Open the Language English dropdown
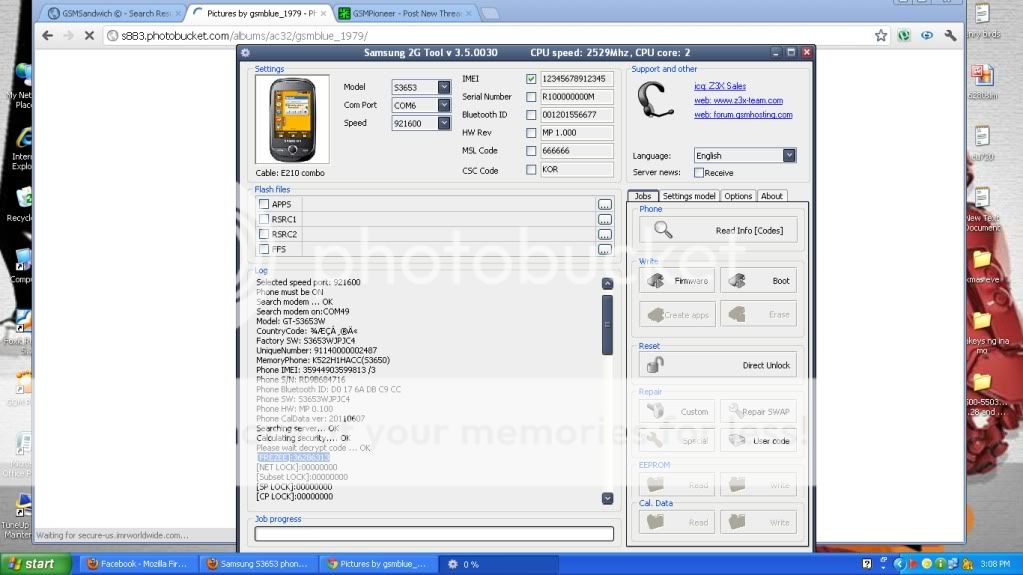The height and width of the screenshot is (575, 1023). [789, 156]
